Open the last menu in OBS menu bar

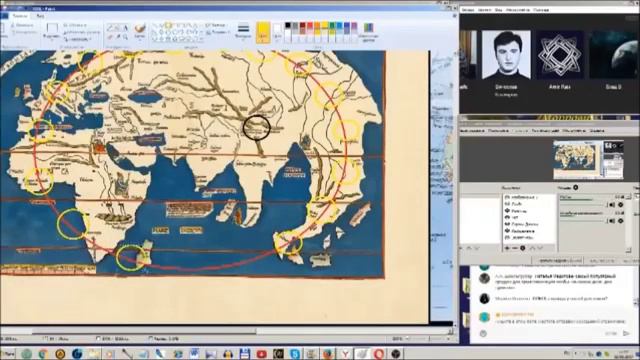click(x=597, y=131)
